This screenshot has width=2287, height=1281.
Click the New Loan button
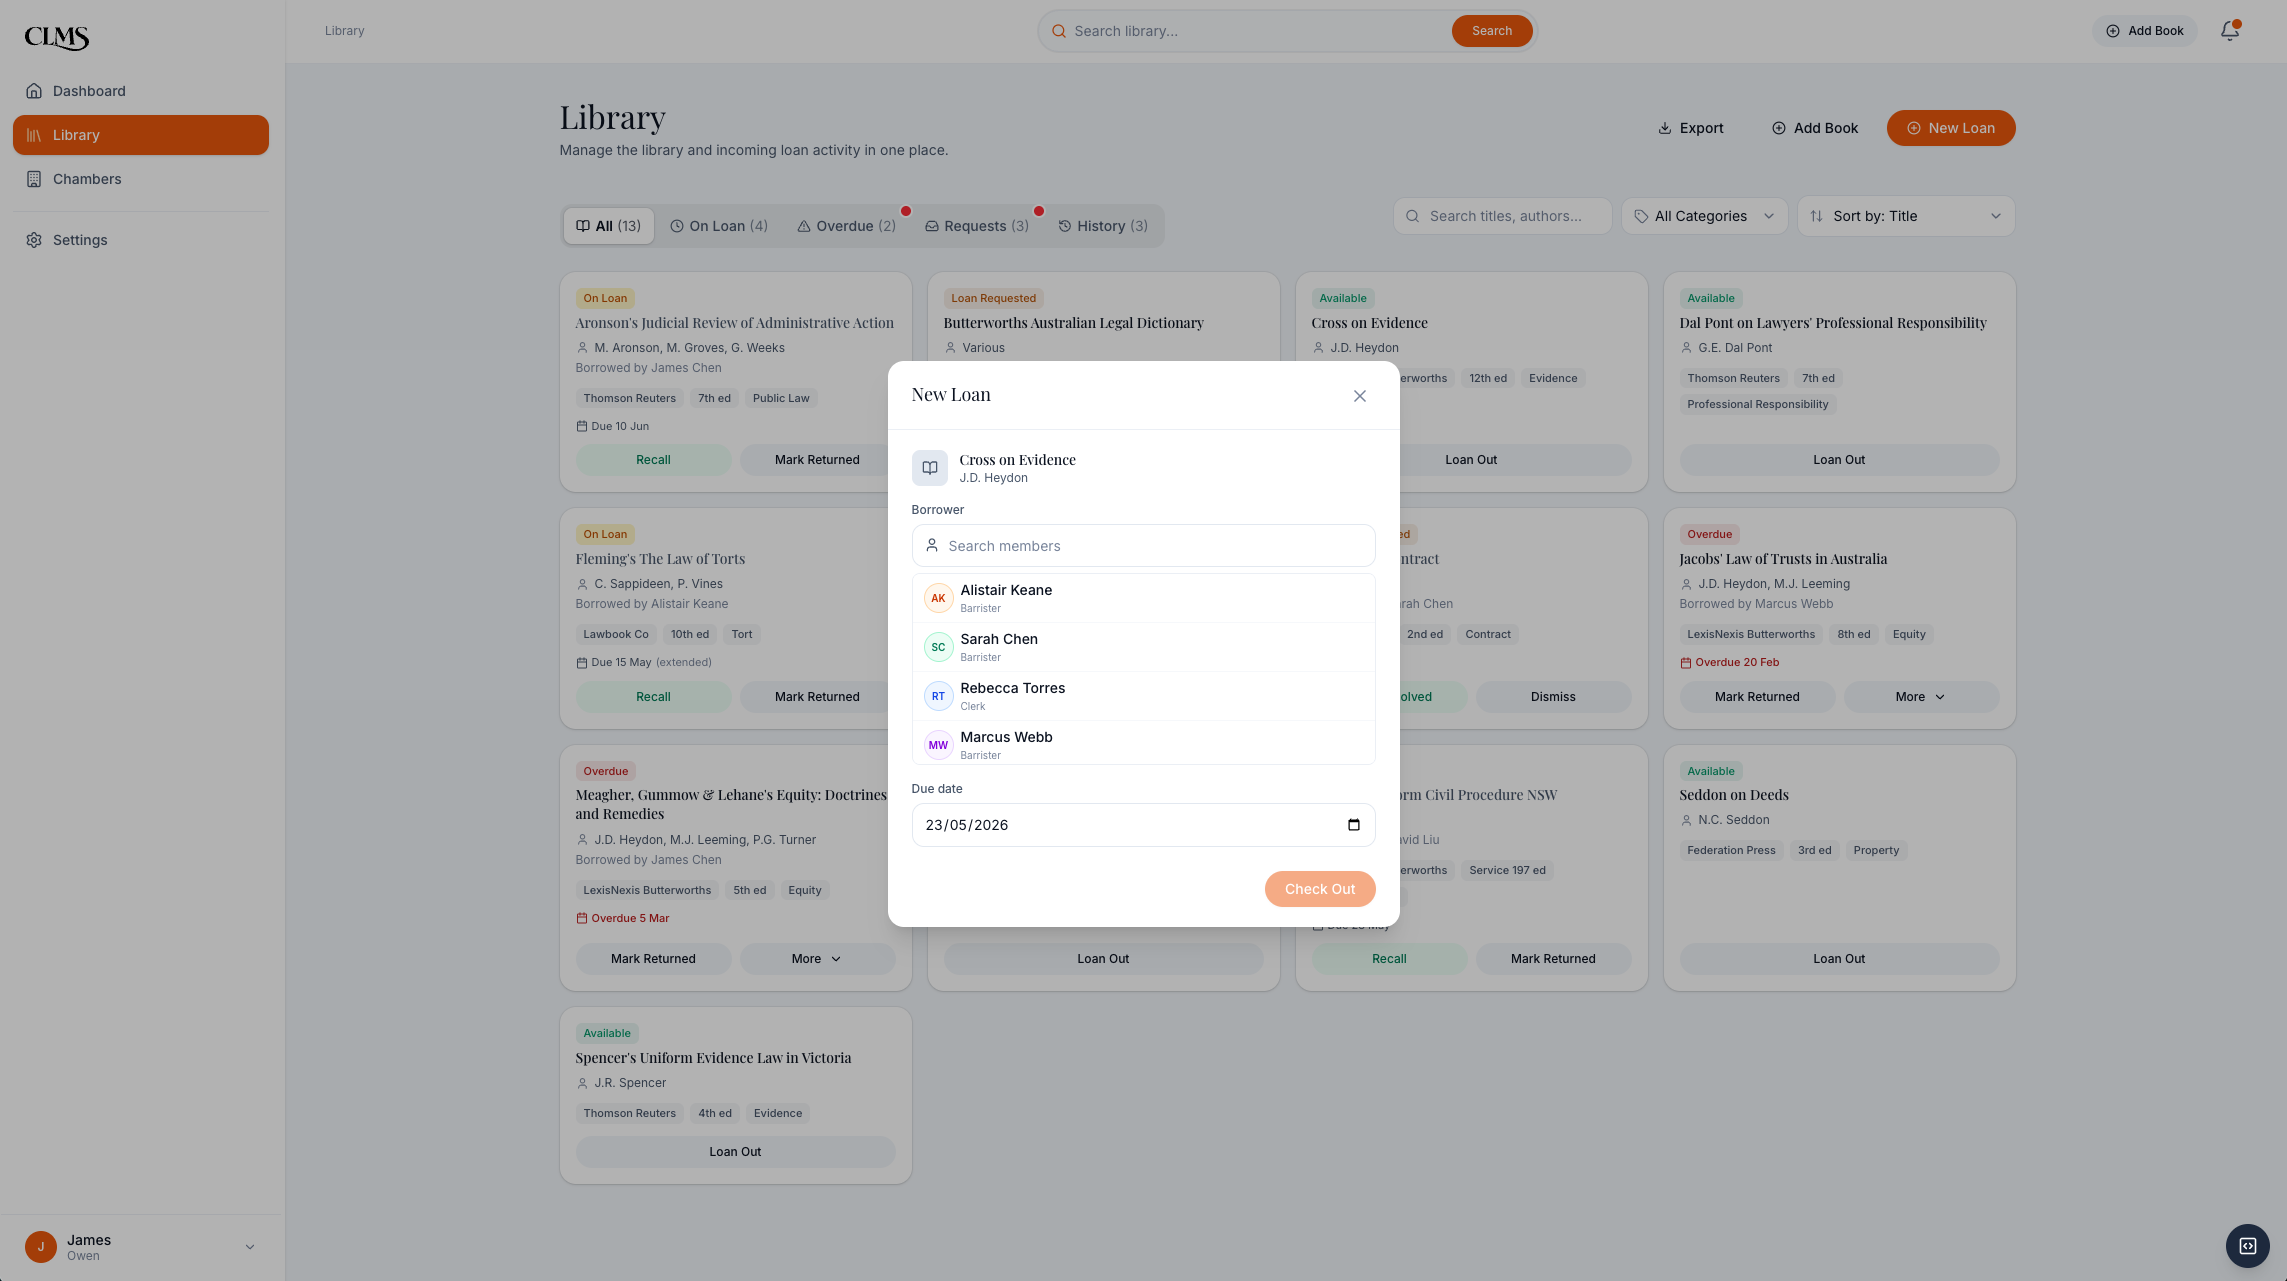[x=1950, y=128]
